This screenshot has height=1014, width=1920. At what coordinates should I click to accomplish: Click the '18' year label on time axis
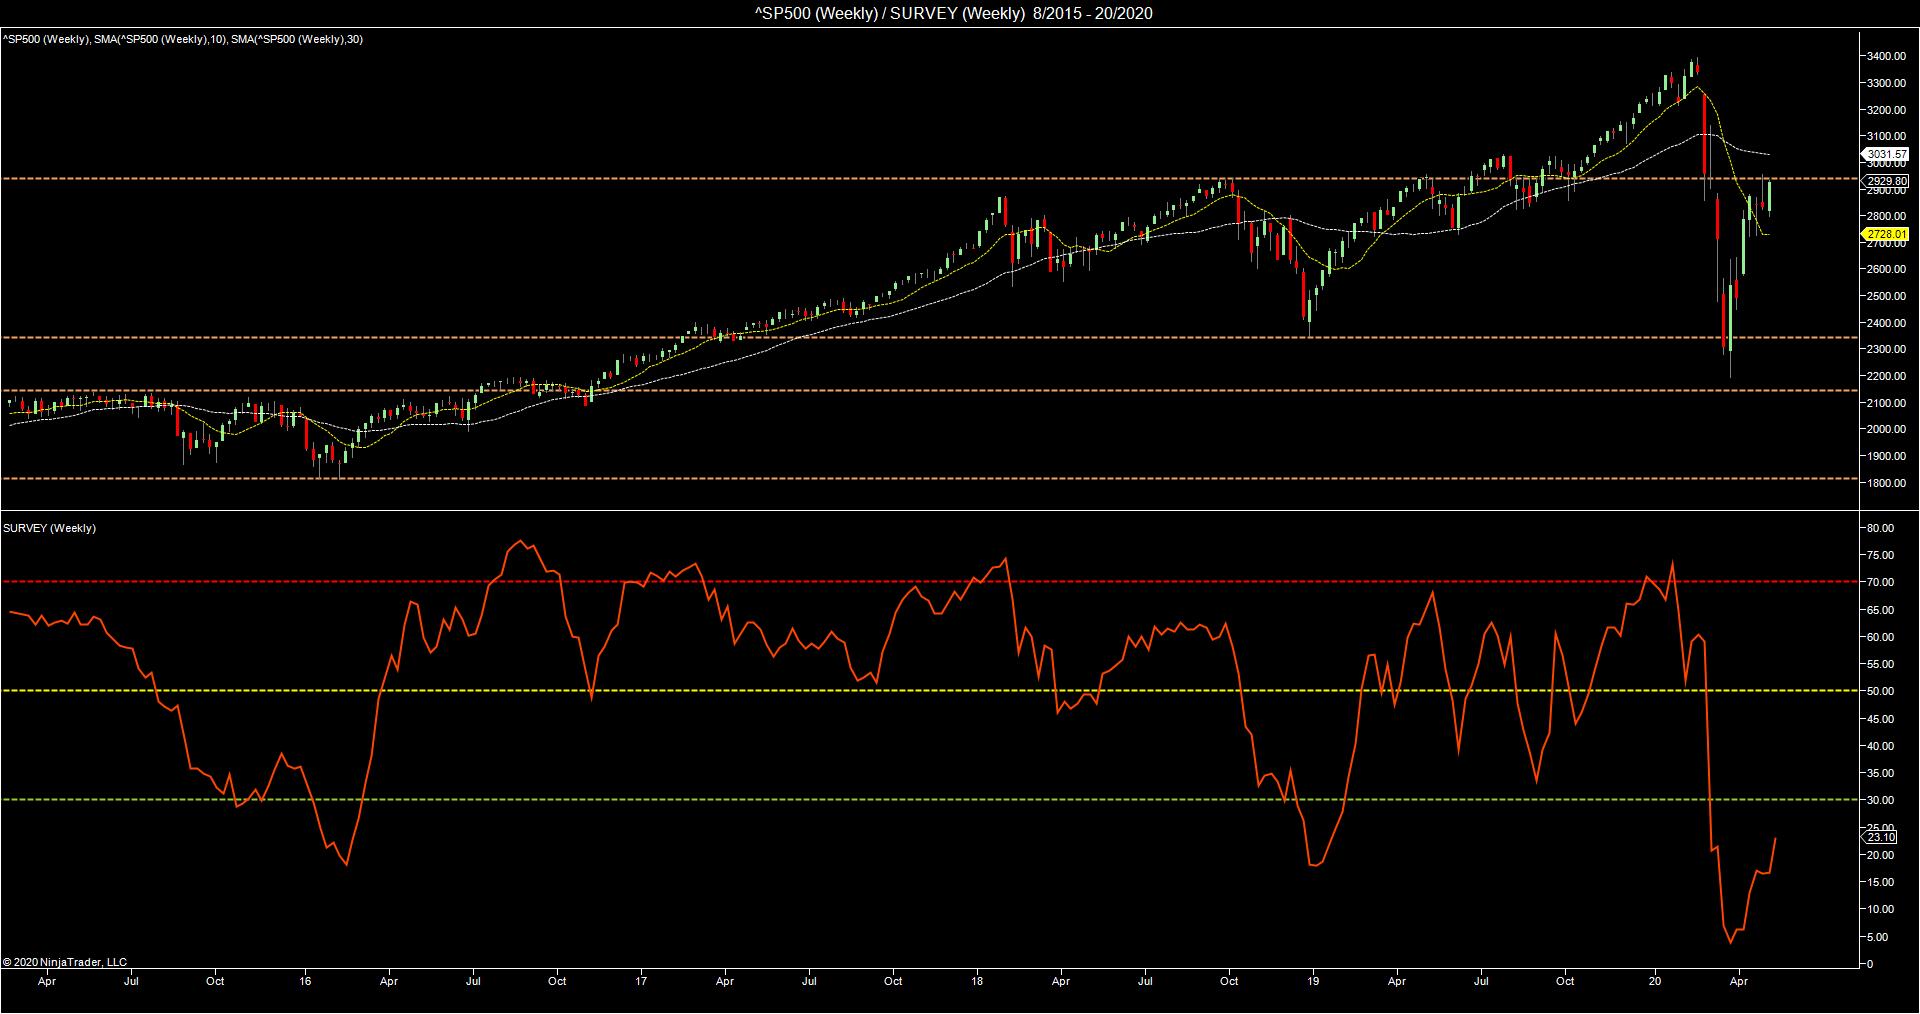coord(977,981)
